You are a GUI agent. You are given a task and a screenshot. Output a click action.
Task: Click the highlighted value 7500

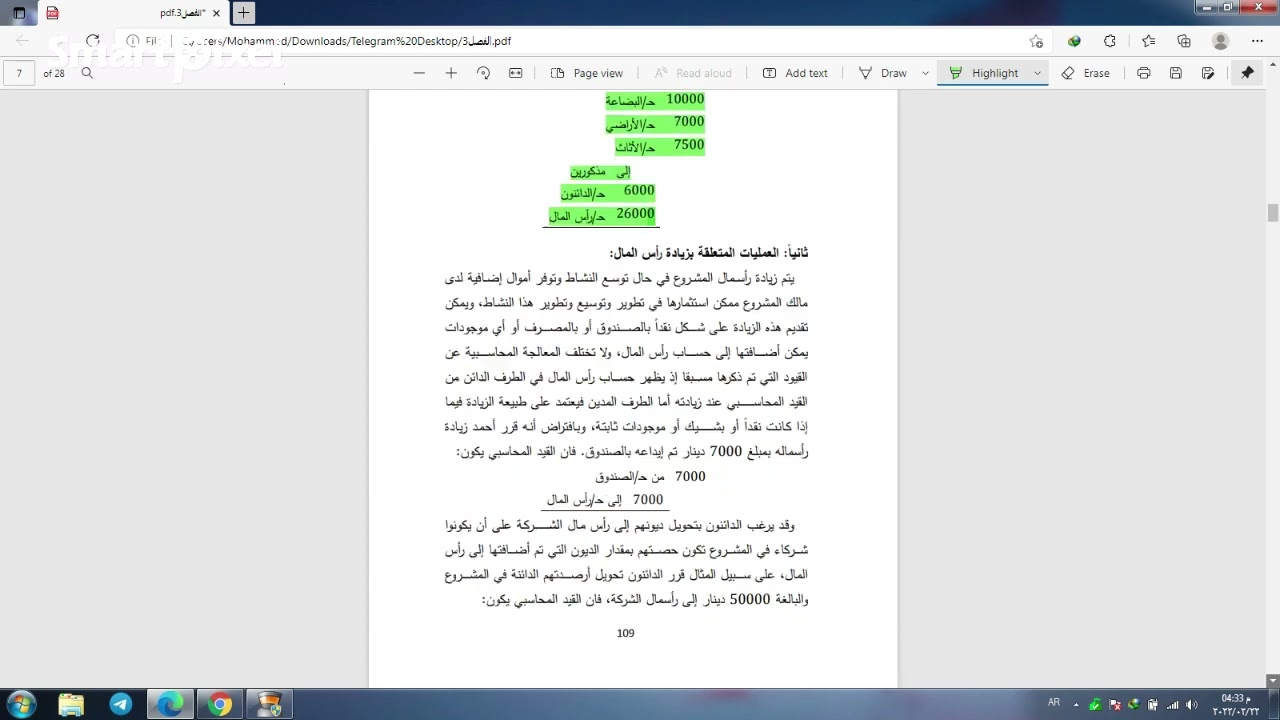pos(689,145)
